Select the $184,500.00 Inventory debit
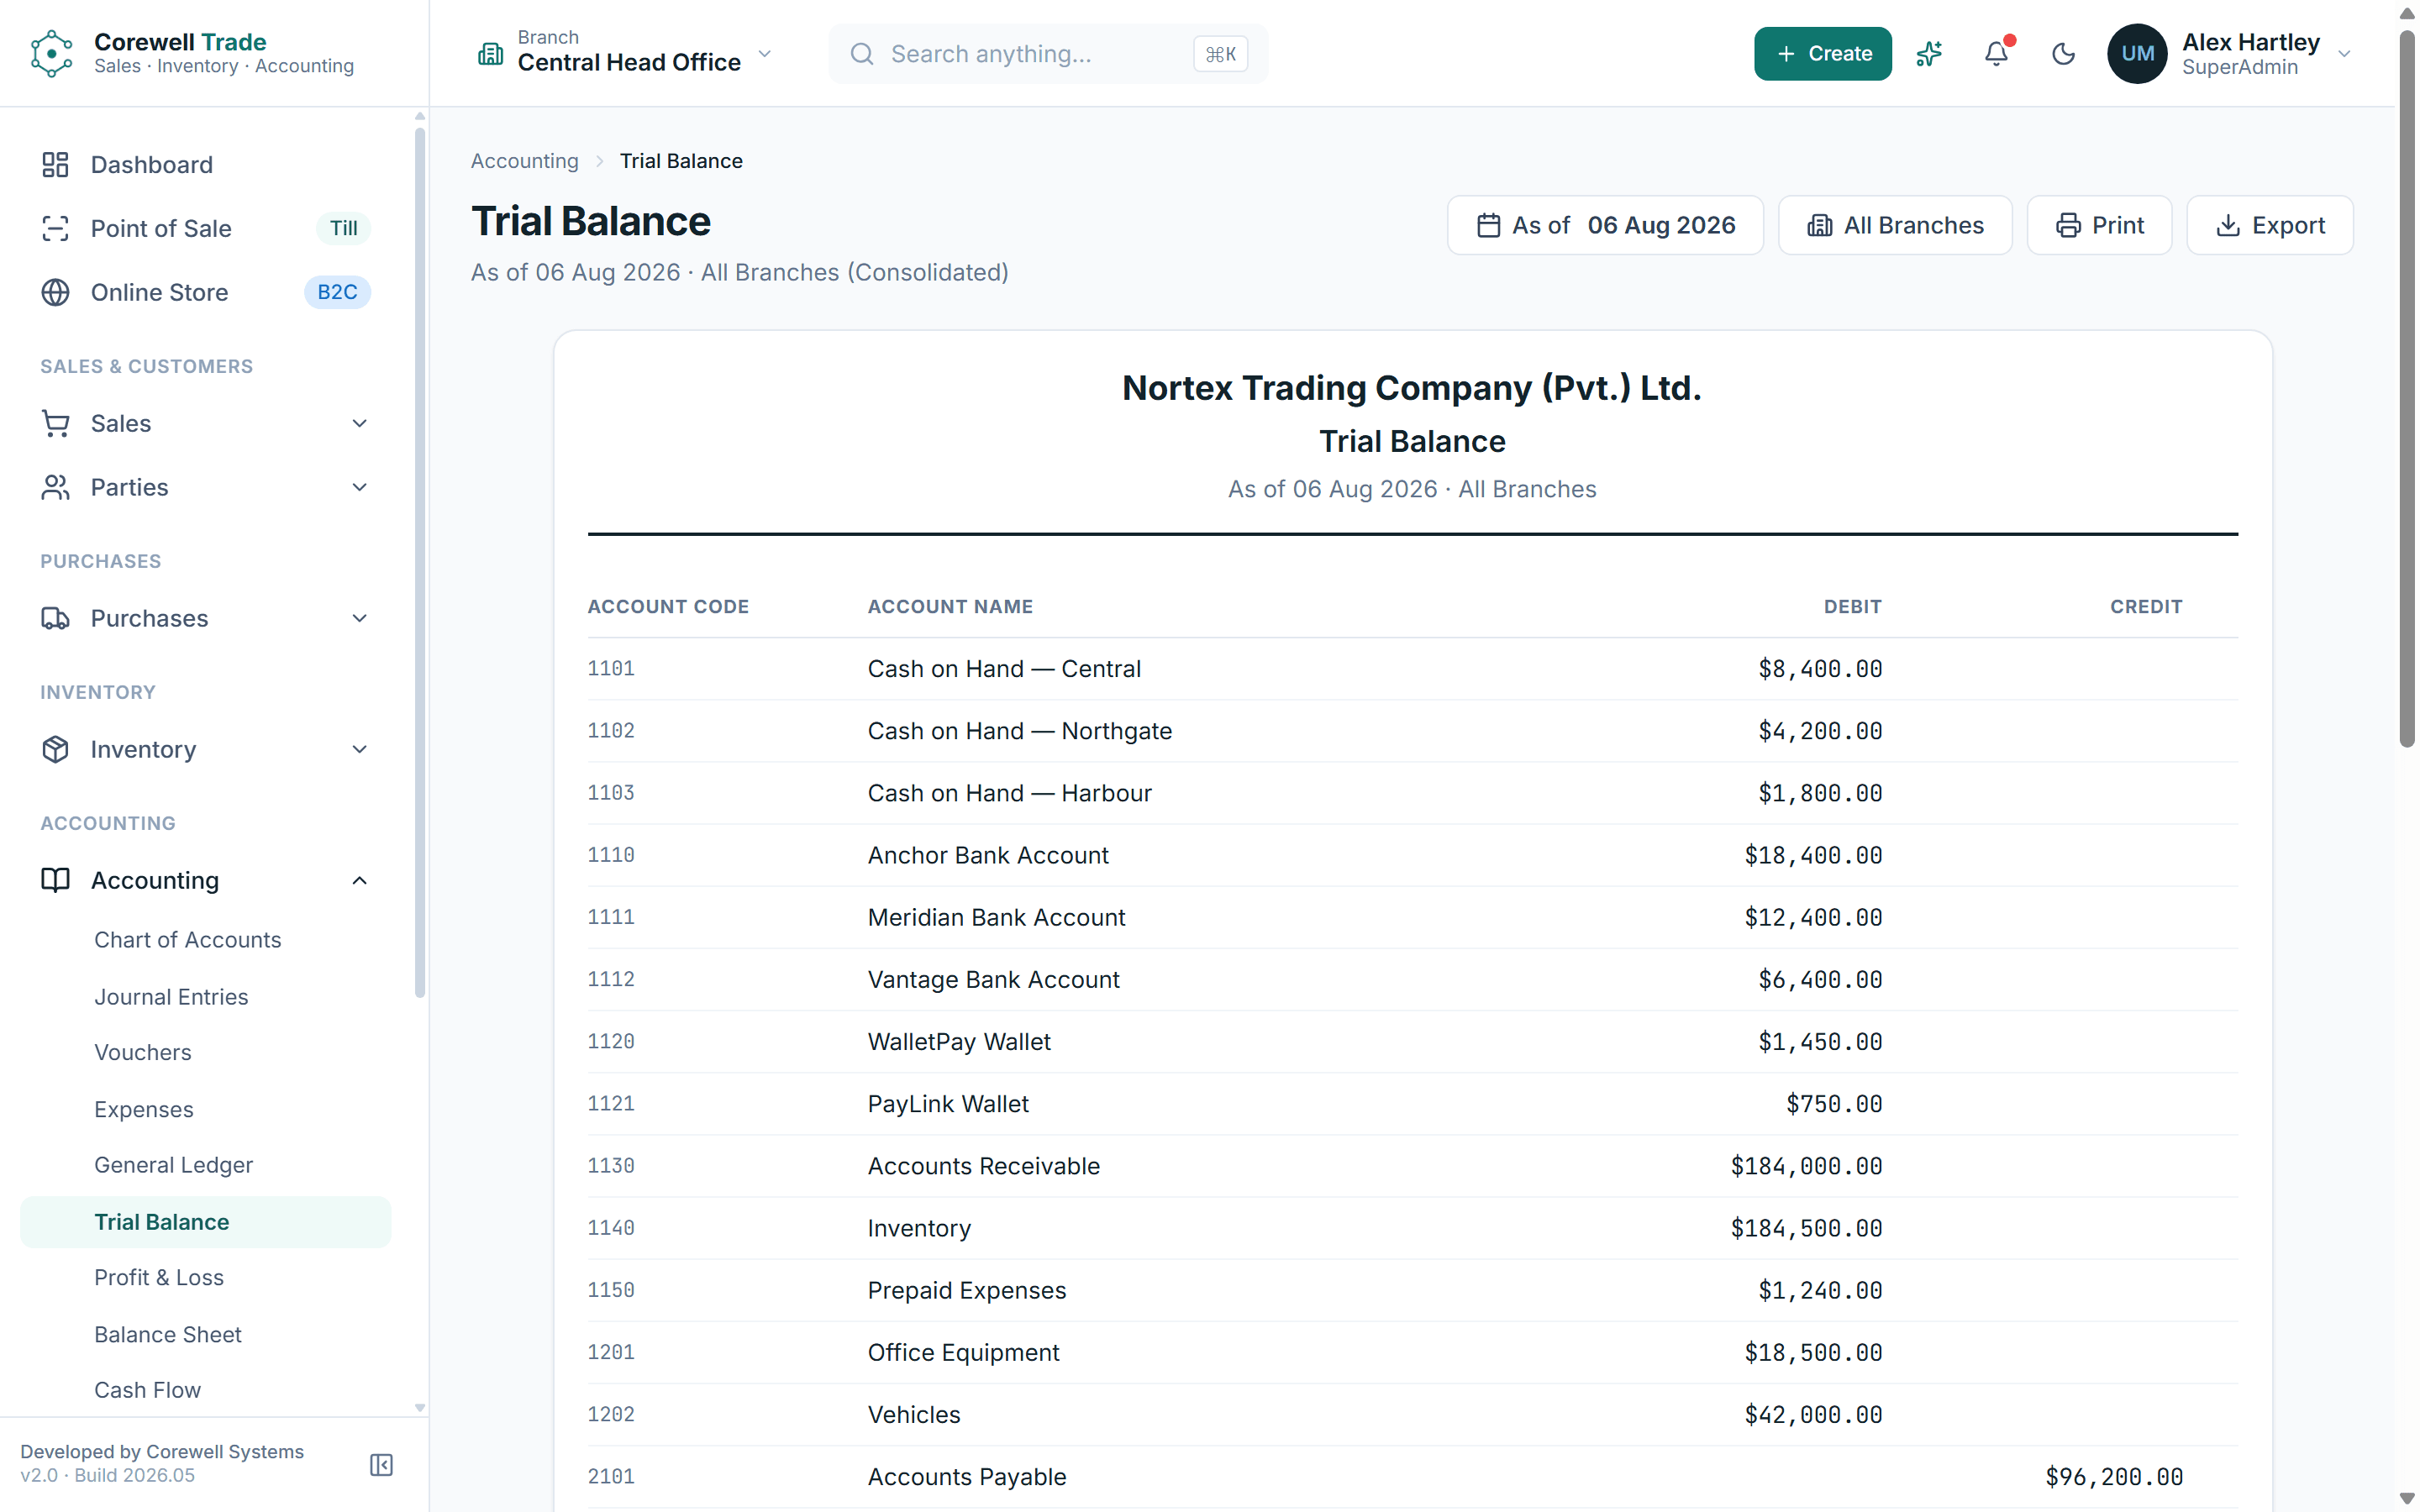This screenshot has height=1512, width=2420. coord(1806,1228)
